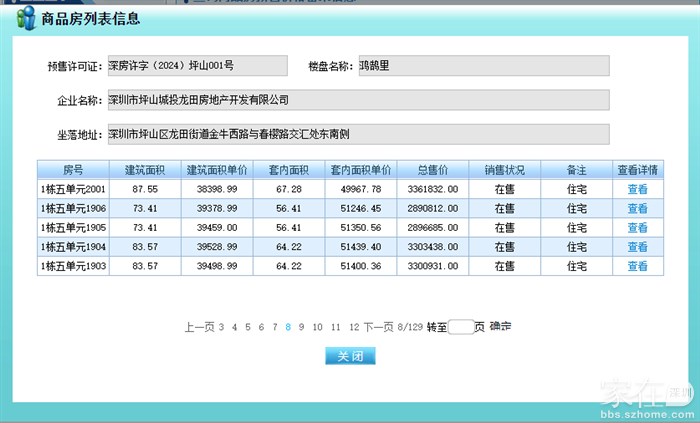This screenshot has width=700, height=423.
Task: Go to next page via 下一页
Action: click(x=378, y=327)
